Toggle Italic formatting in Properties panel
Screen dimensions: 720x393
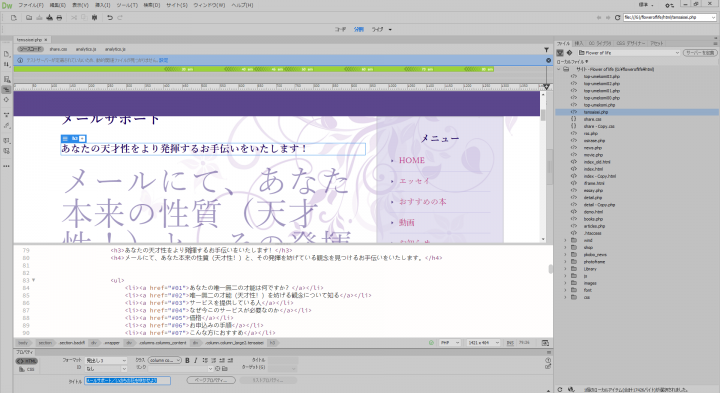pos(196,360)
